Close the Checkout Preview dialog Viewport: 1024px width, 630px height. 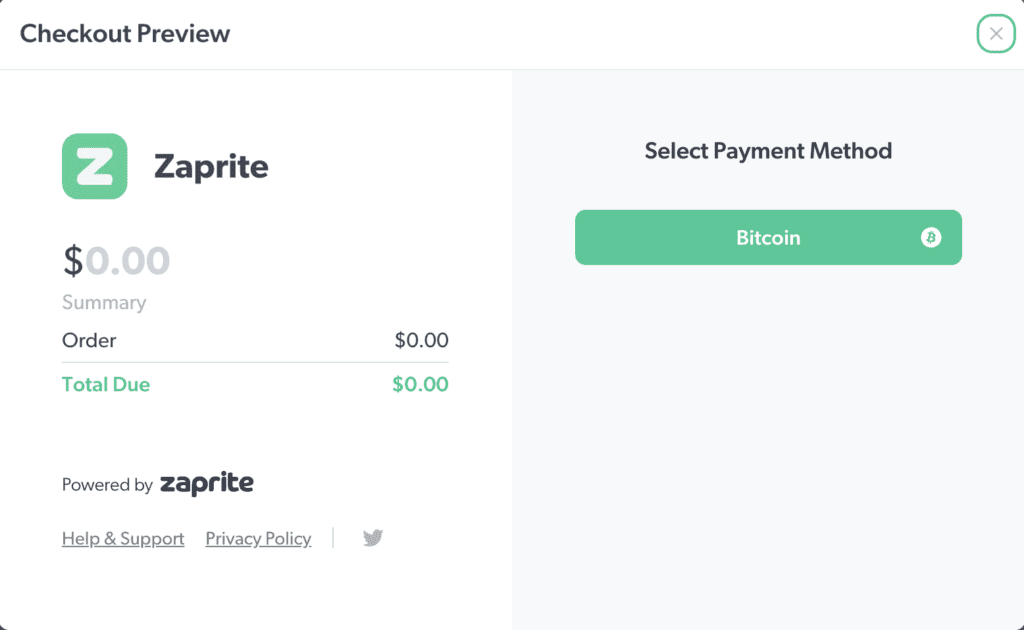click(995, 34)
